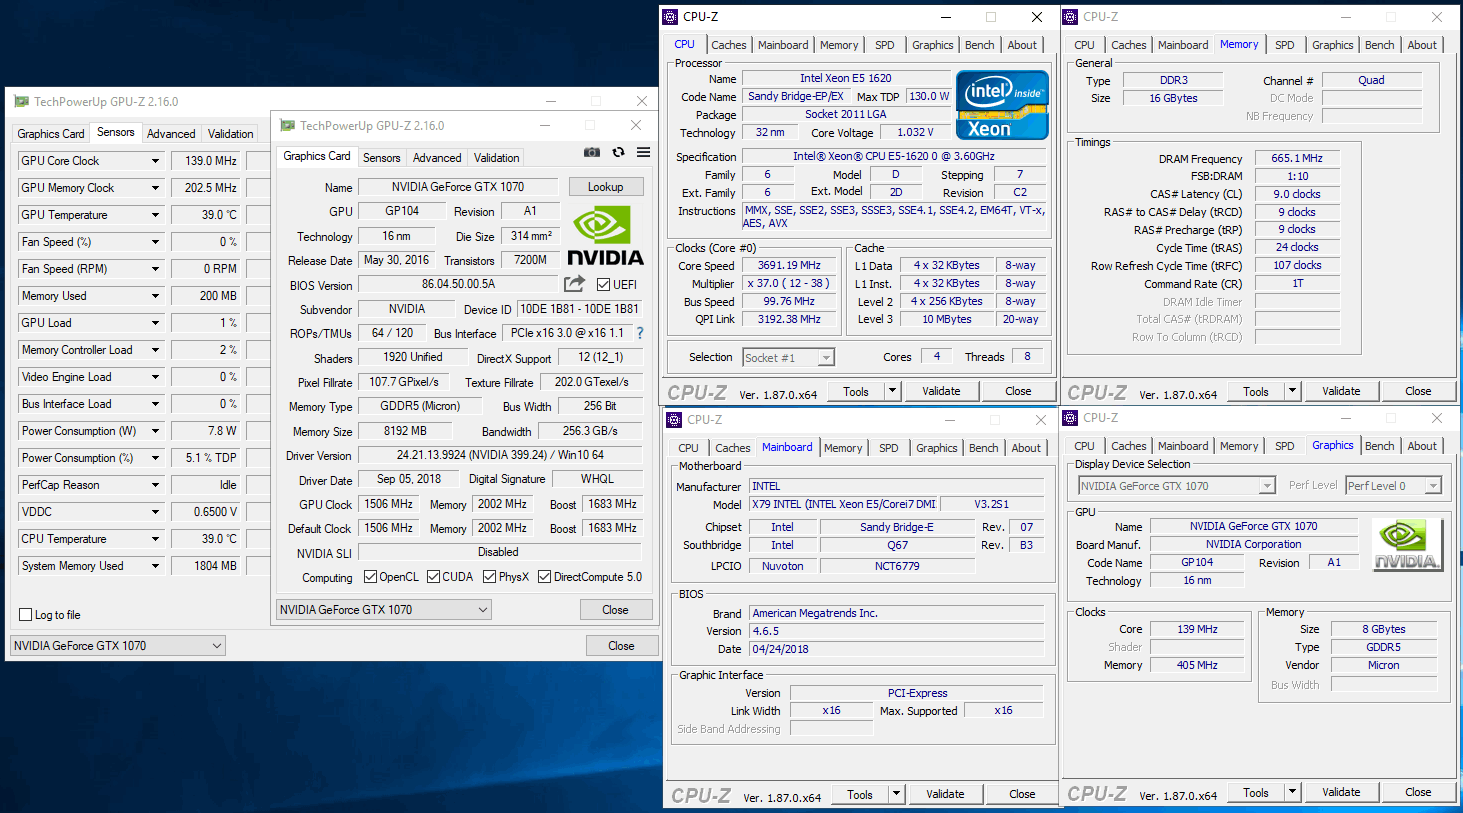This screenshot has width=1463, height=813.
Task: Open the Power Consumption (W) sensor dropdown
Action: pos(155,431)
